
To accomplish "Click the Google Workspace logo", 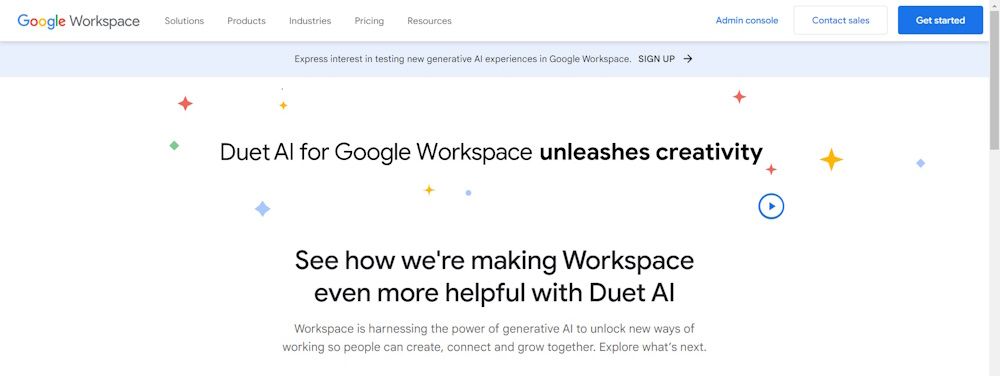I will tap(78, 20).
